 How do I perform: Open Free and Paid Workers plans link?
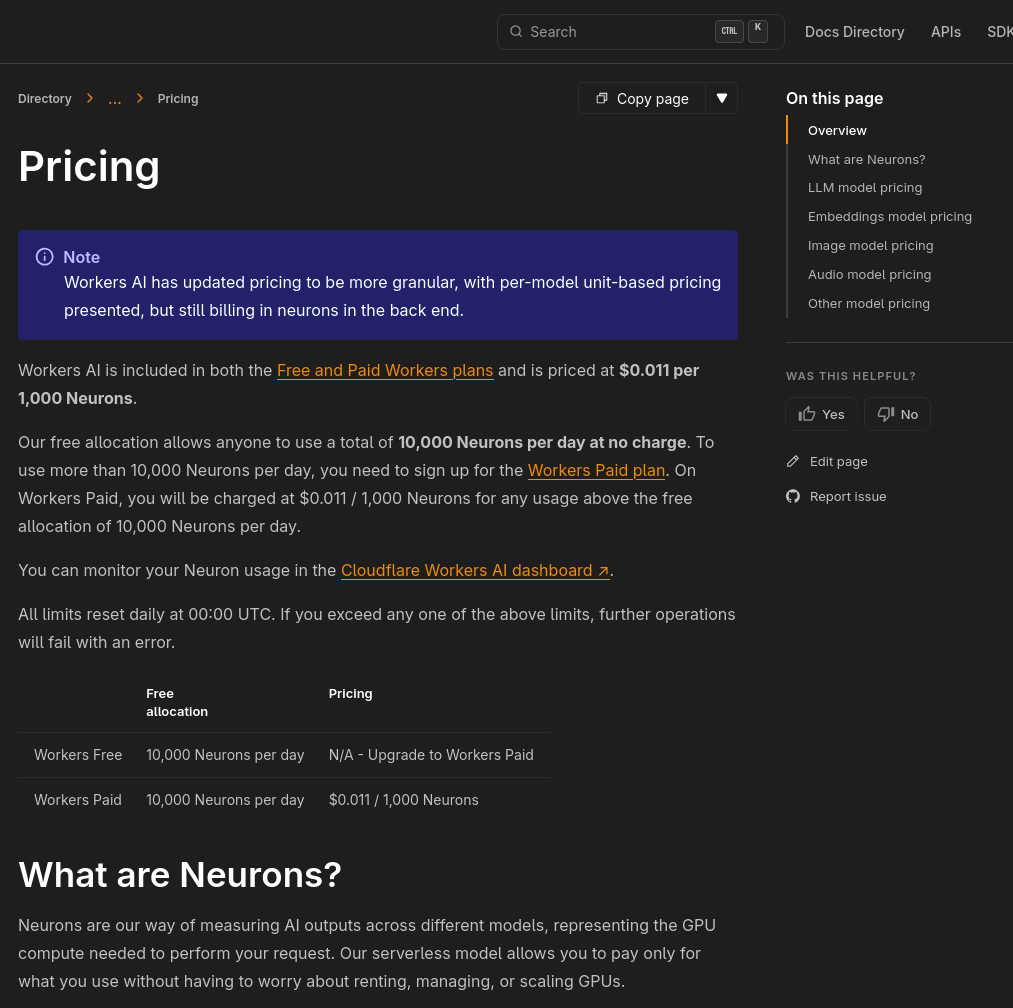[385, 370]
